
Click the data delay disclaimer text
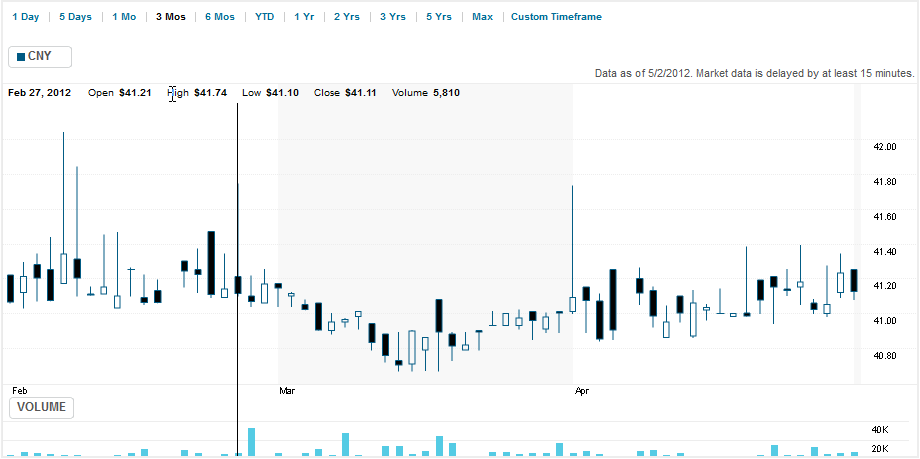pos(755,73)
